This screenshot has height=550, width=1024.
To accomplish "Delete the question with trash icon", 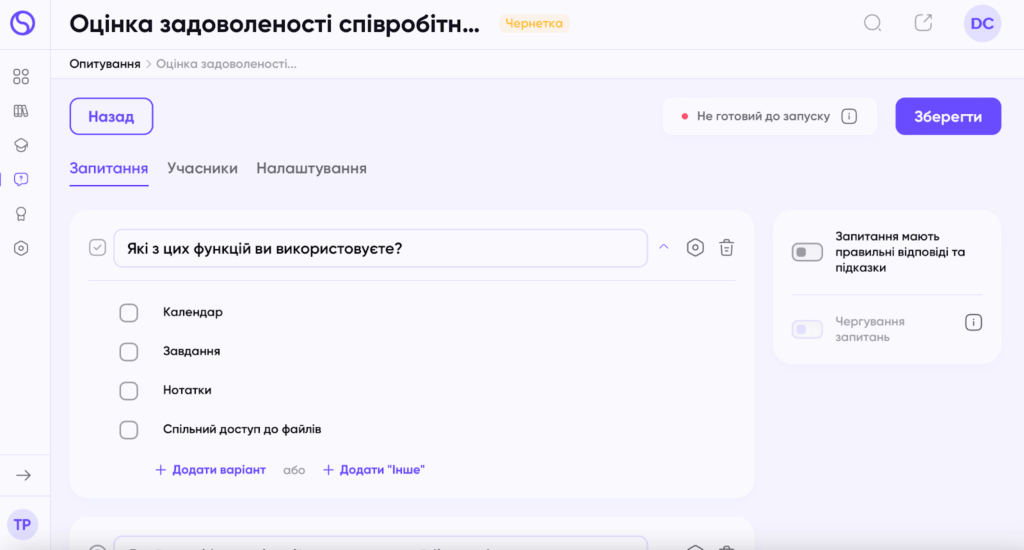I will (x=727, y=248).
